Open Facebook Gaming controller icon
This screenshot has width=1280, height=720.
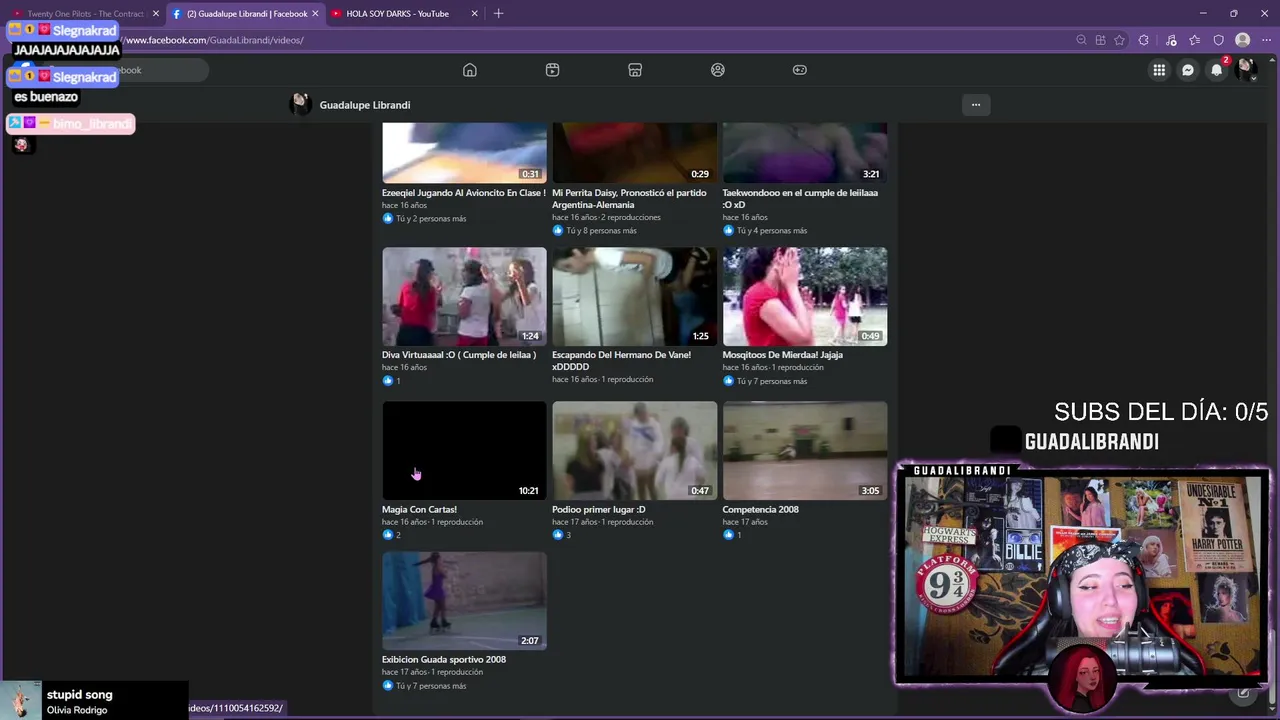pos(800,70)
